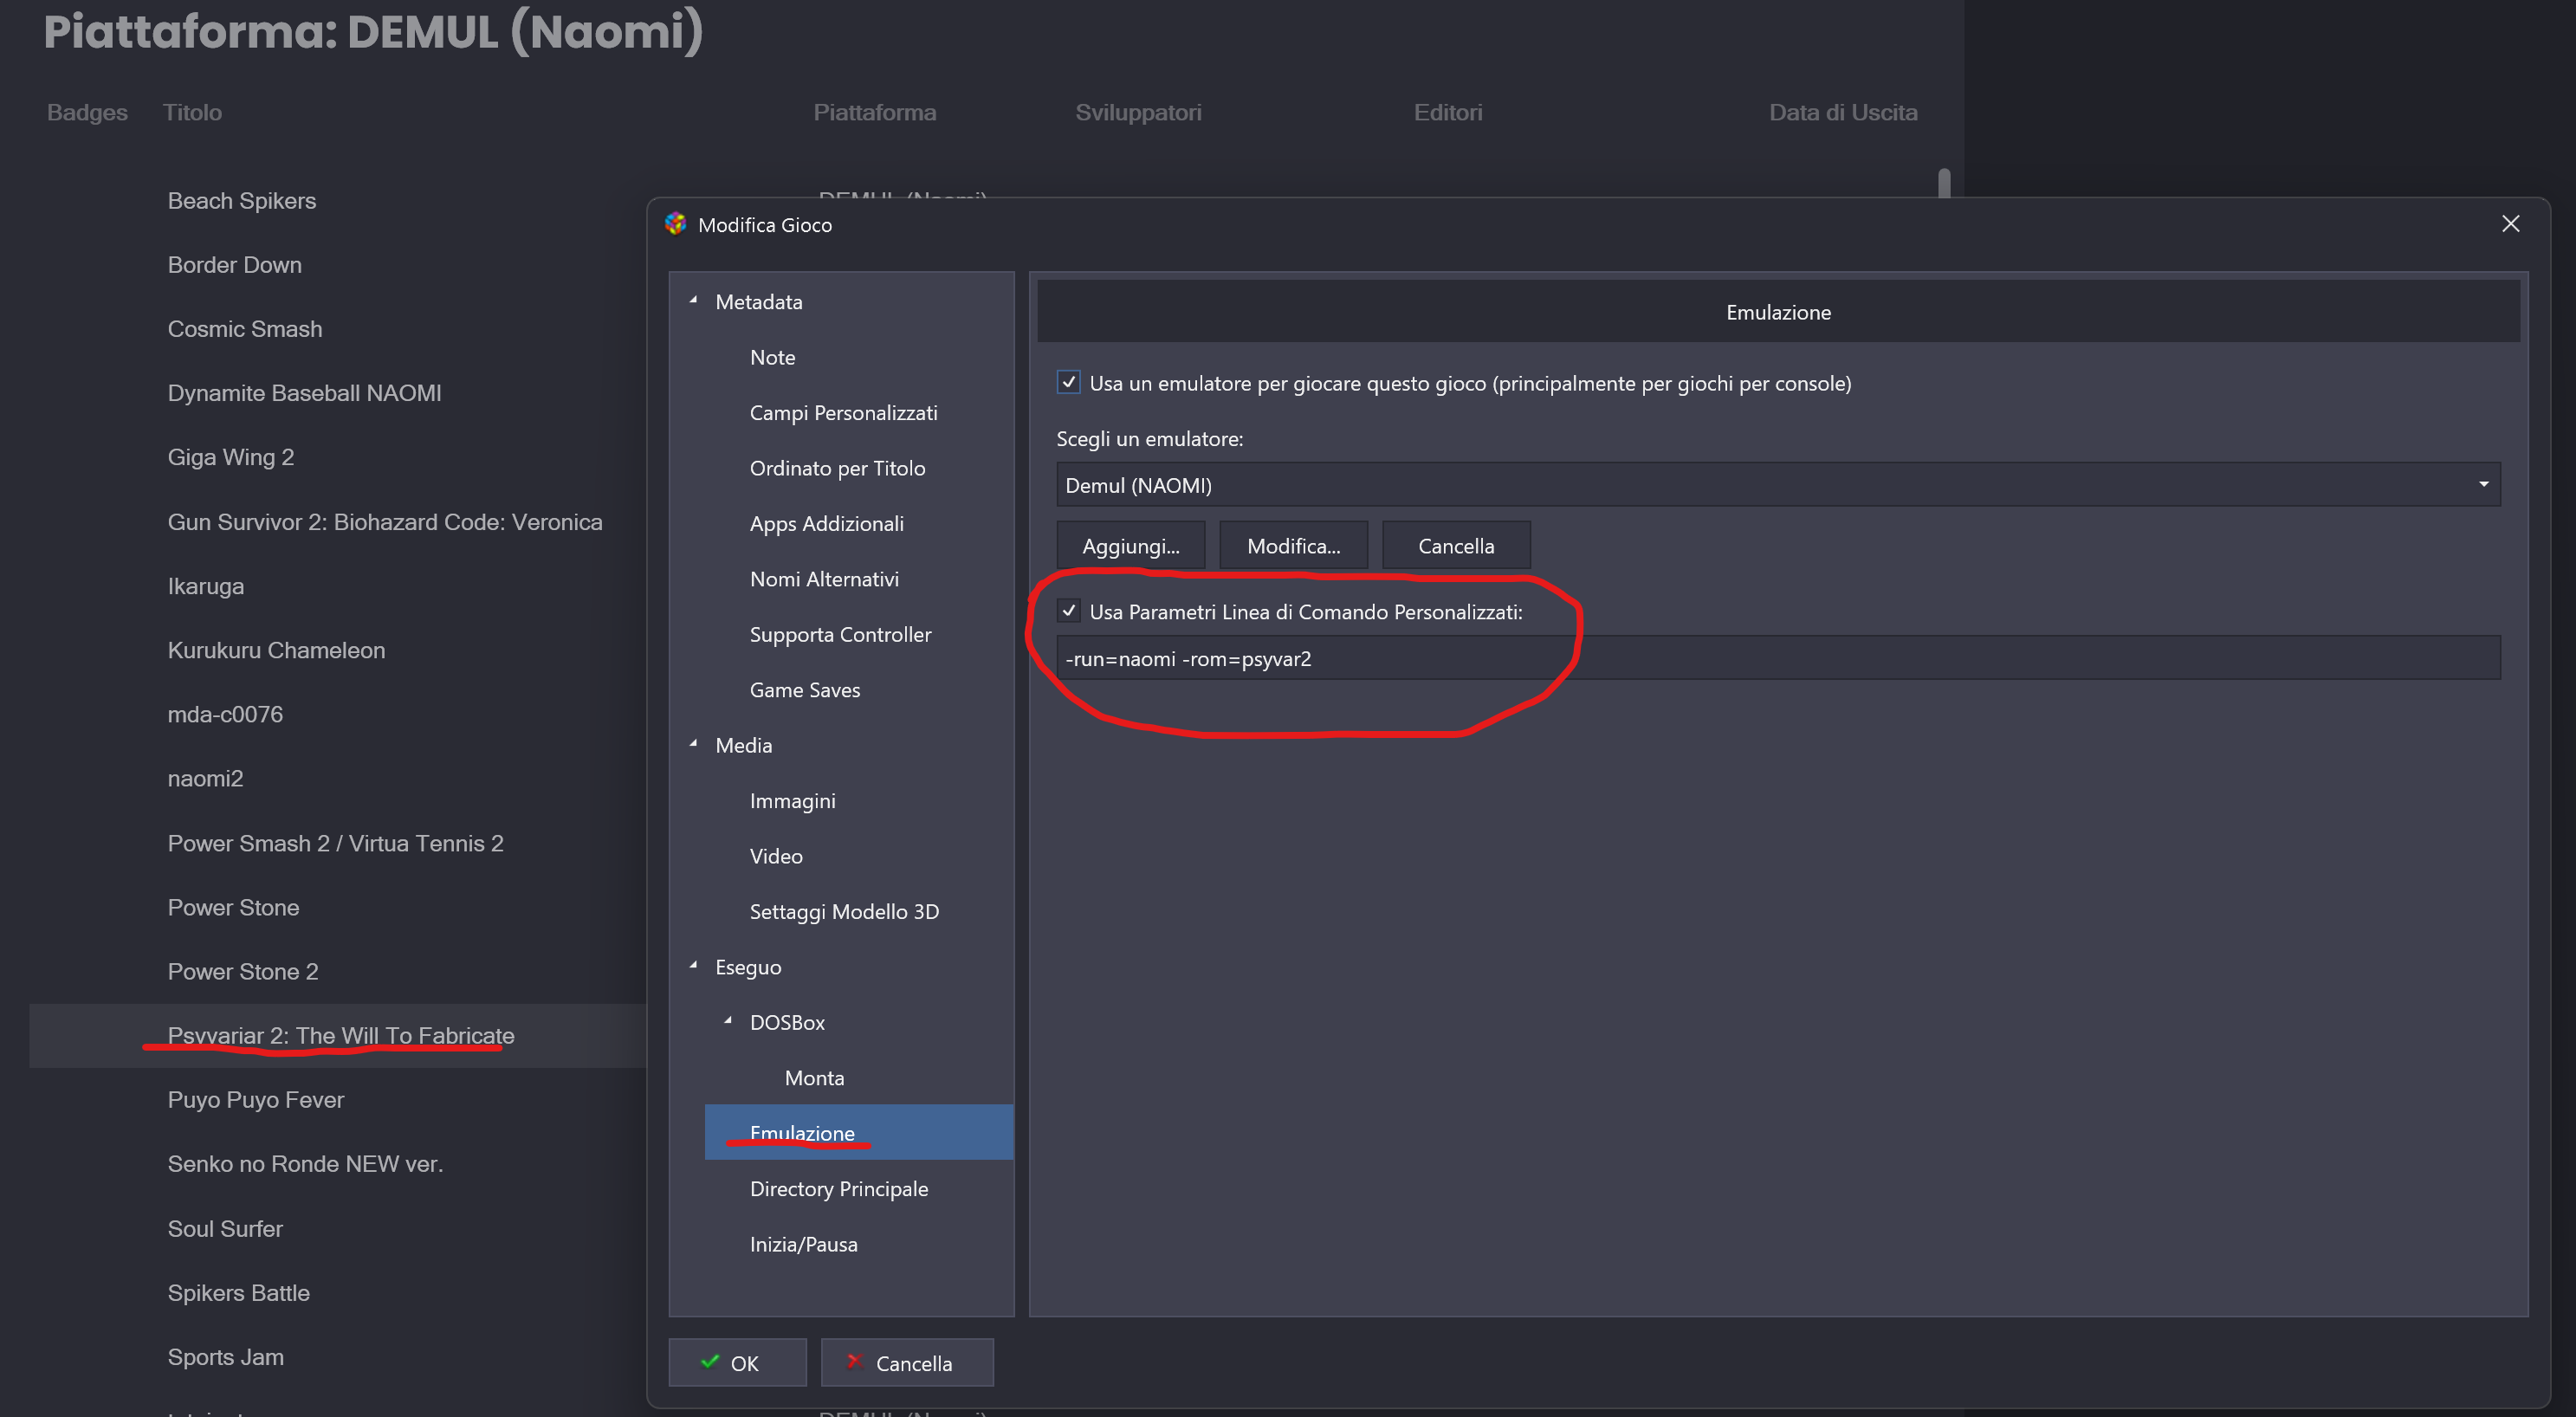Select Gun Survivor 2: Biohazard Code: Veronica
This screenshot has width=2576, height=1417.
coord(384,522)
